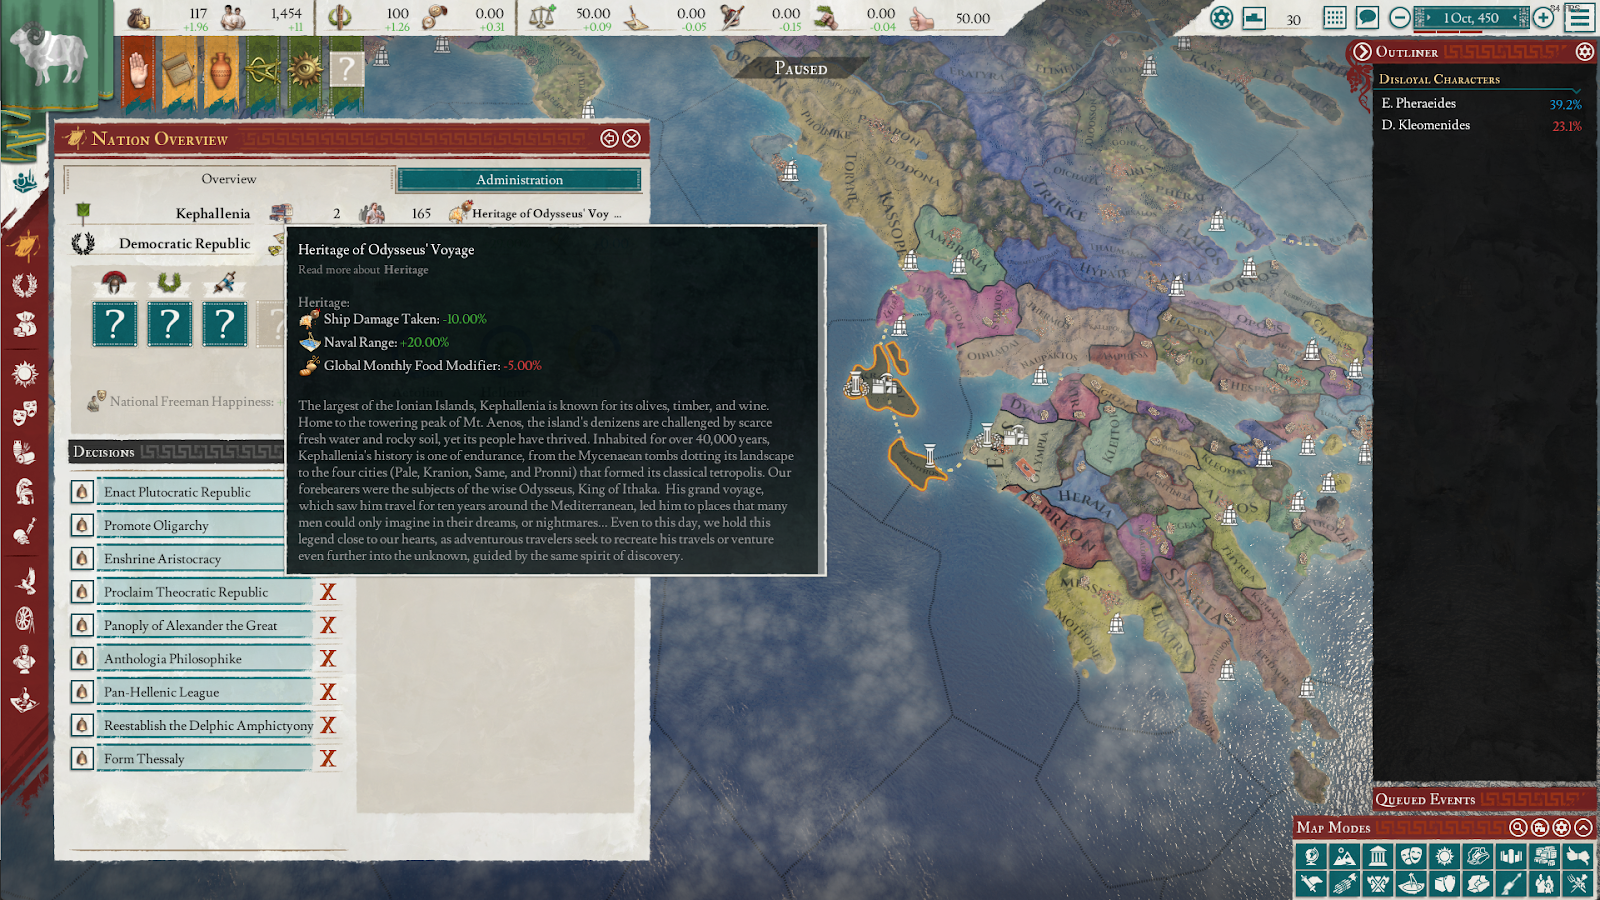Select Enact Plutocratic Republic decision
Viewport: 1600px width, 900px height.
(x=190, y=492)
